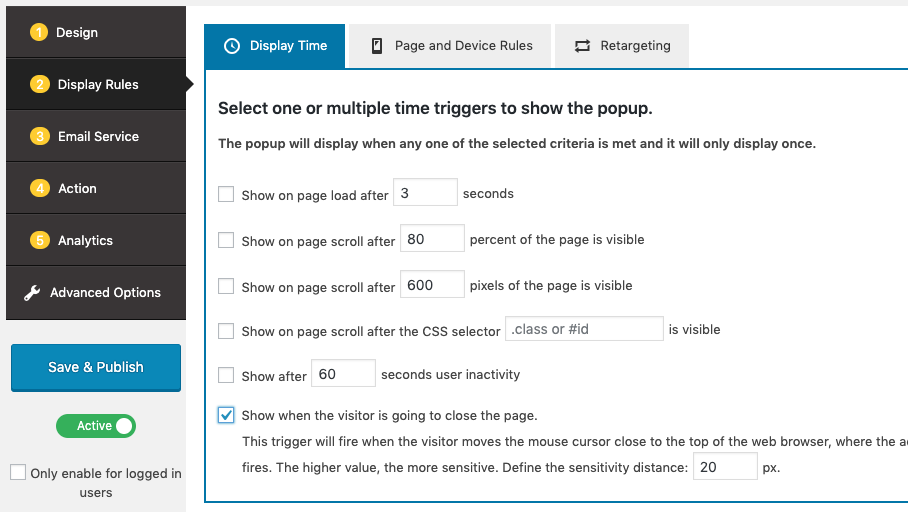Open the Analytics section in sidebar
The image size is (908, 512).
pos(85,241)
